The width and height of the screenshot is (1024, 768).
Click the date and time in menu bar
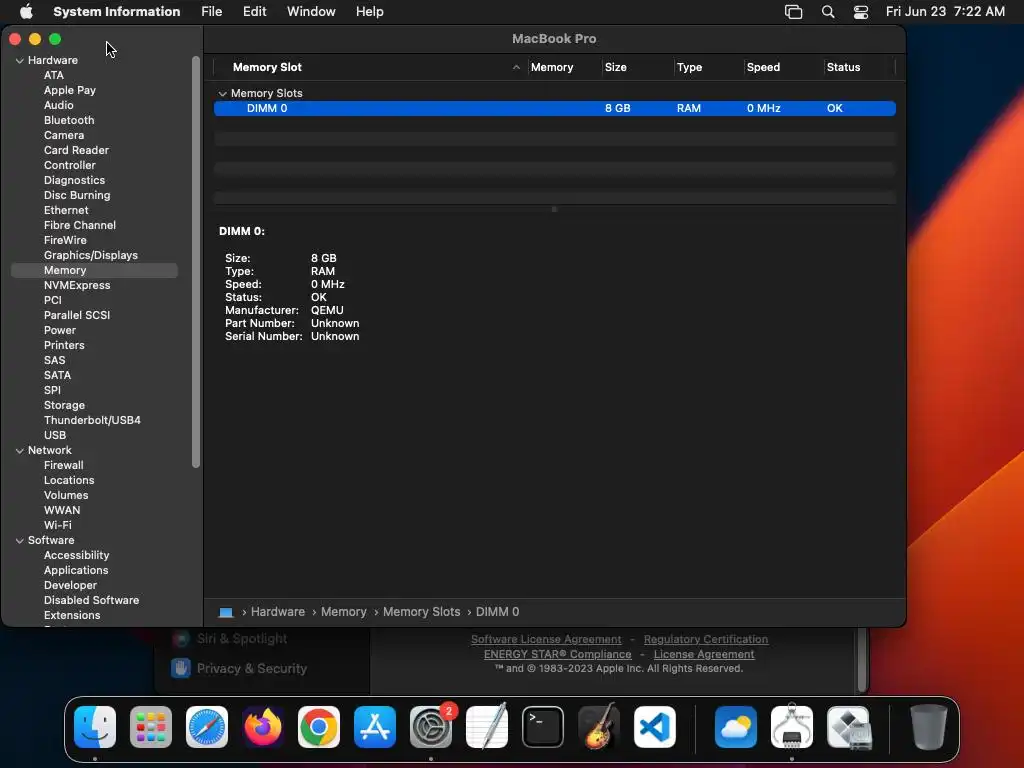pyautogui.click(x=945, y=12)
